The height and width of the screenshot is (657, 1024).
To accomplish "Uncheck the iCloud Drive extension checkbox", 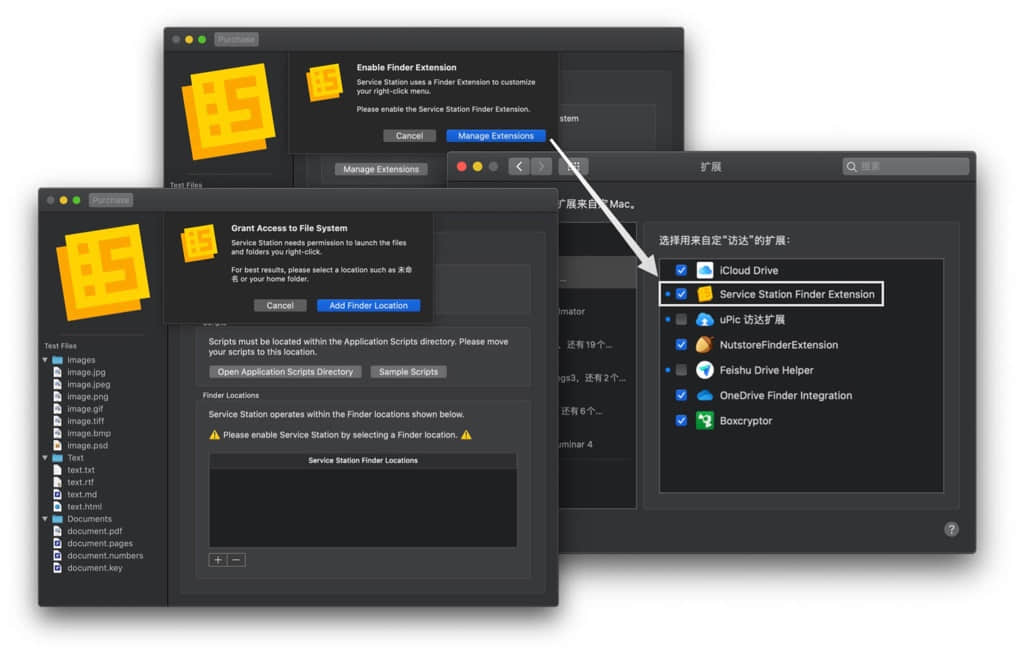I will point(681,270).
